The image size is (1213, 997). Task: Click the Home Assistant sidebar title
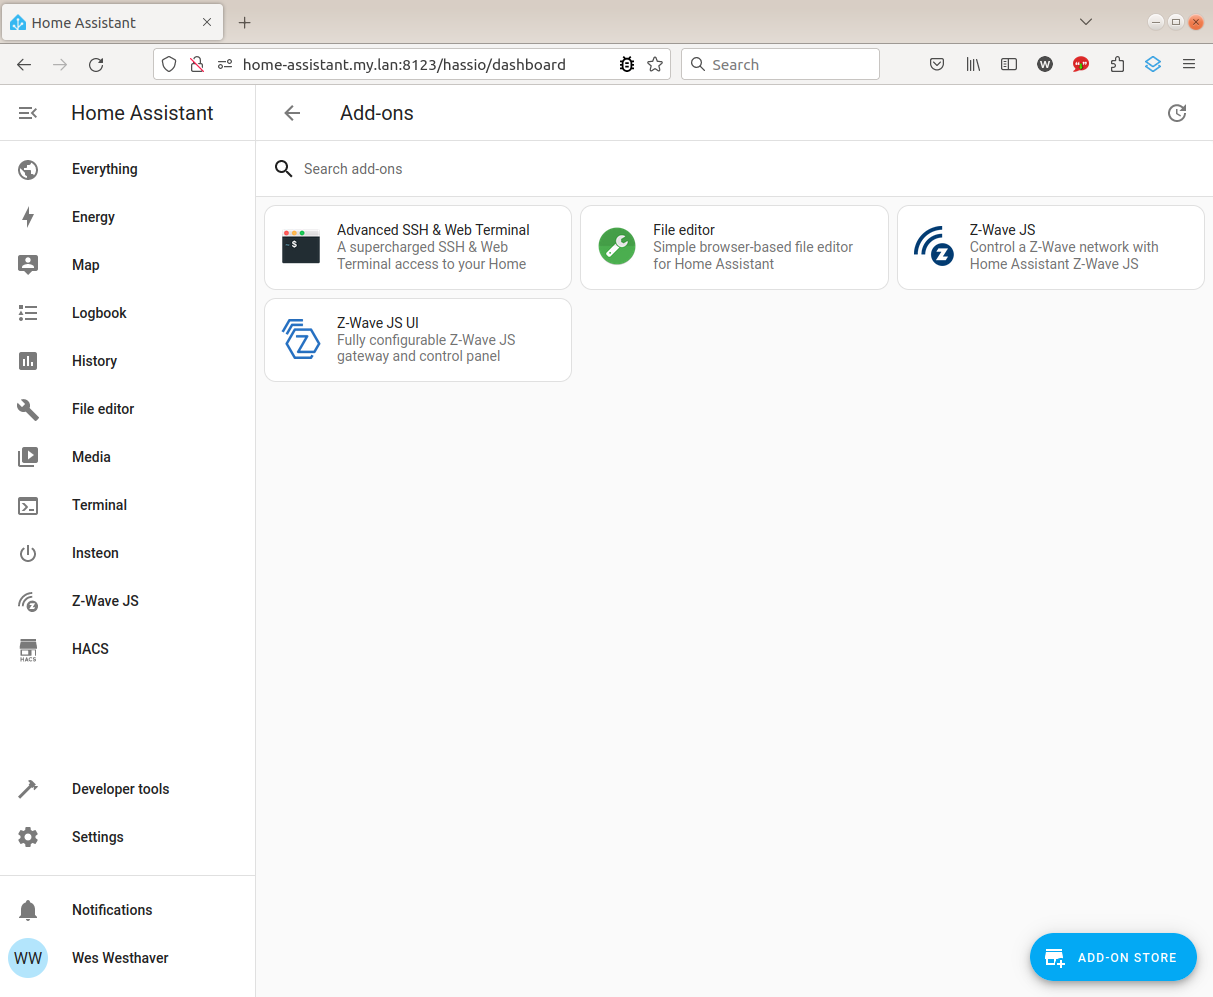142,113
